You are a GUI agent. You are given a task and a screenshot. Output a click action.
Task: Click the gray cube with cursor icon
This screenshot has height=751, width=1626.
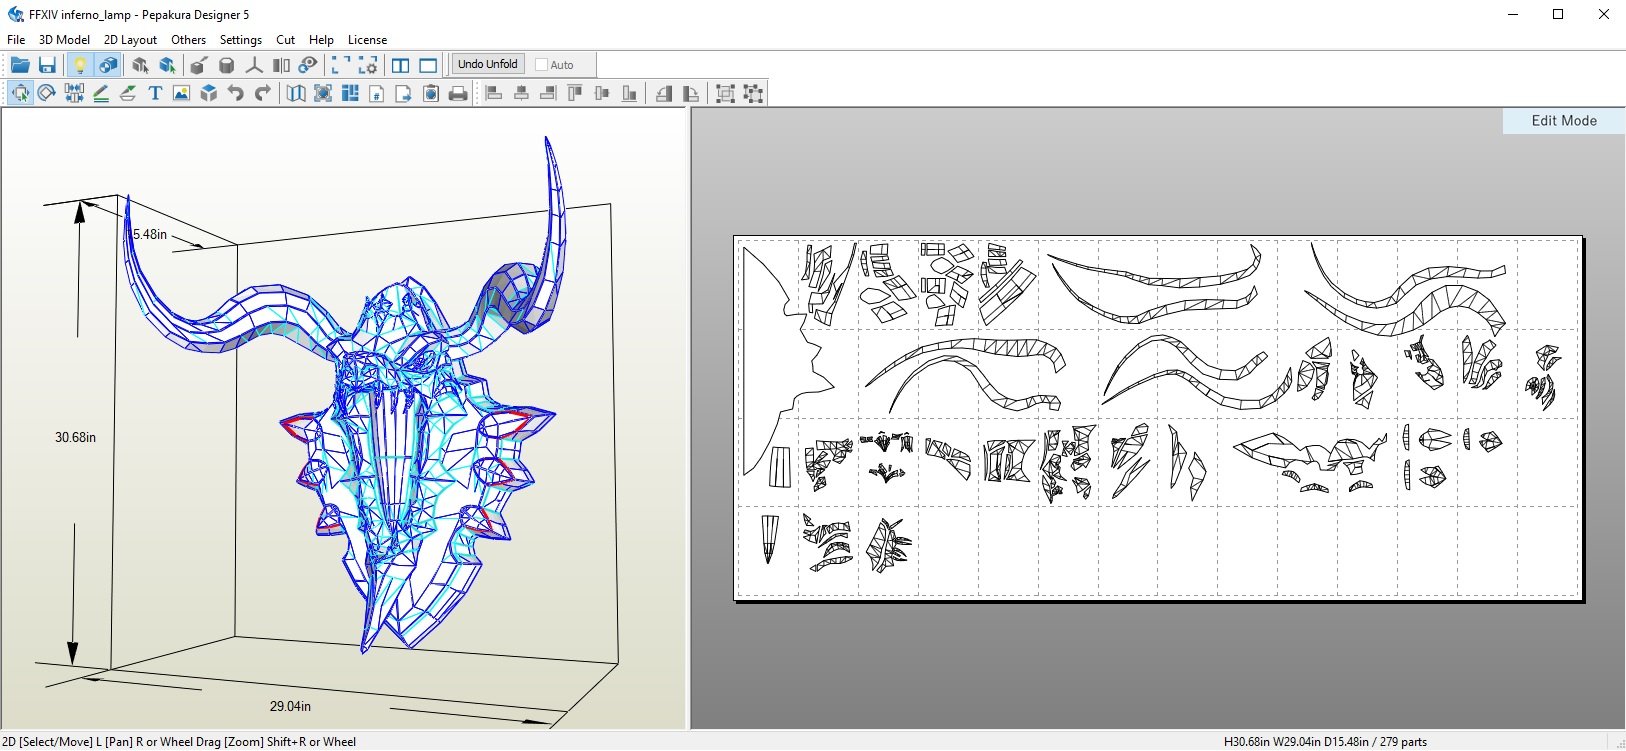click(x=140, y=65)
